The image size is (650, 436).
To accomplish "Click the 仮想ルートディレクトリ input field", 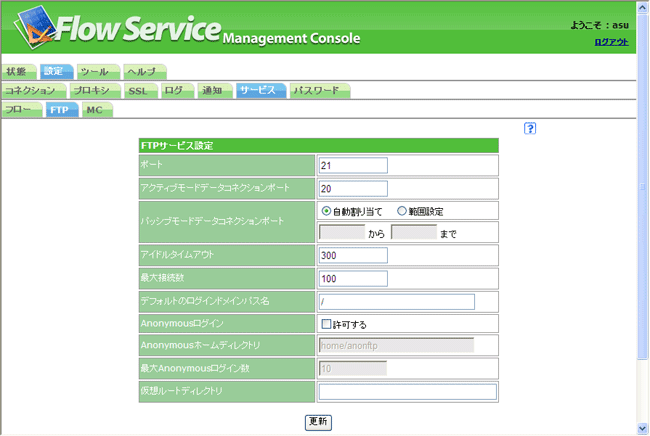I will [x=407, y=392].
